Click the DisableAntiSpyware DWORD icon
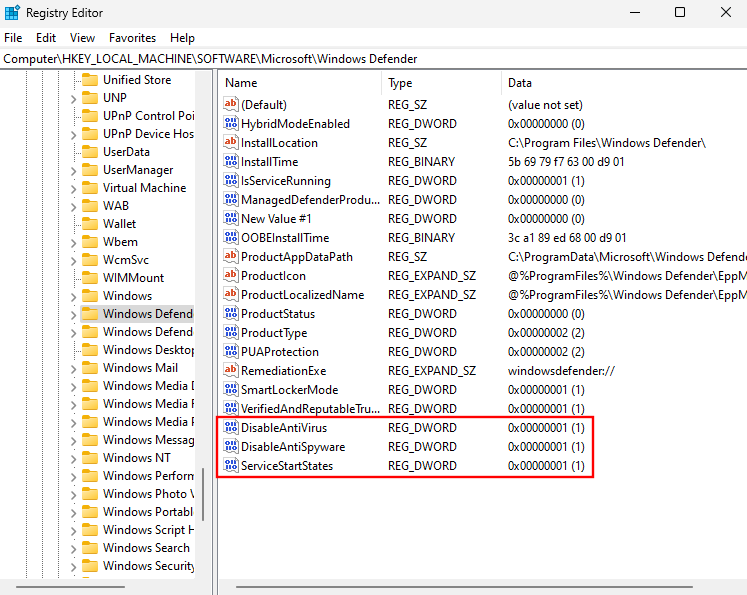747x595 pixels. click(x=231, y=447)
